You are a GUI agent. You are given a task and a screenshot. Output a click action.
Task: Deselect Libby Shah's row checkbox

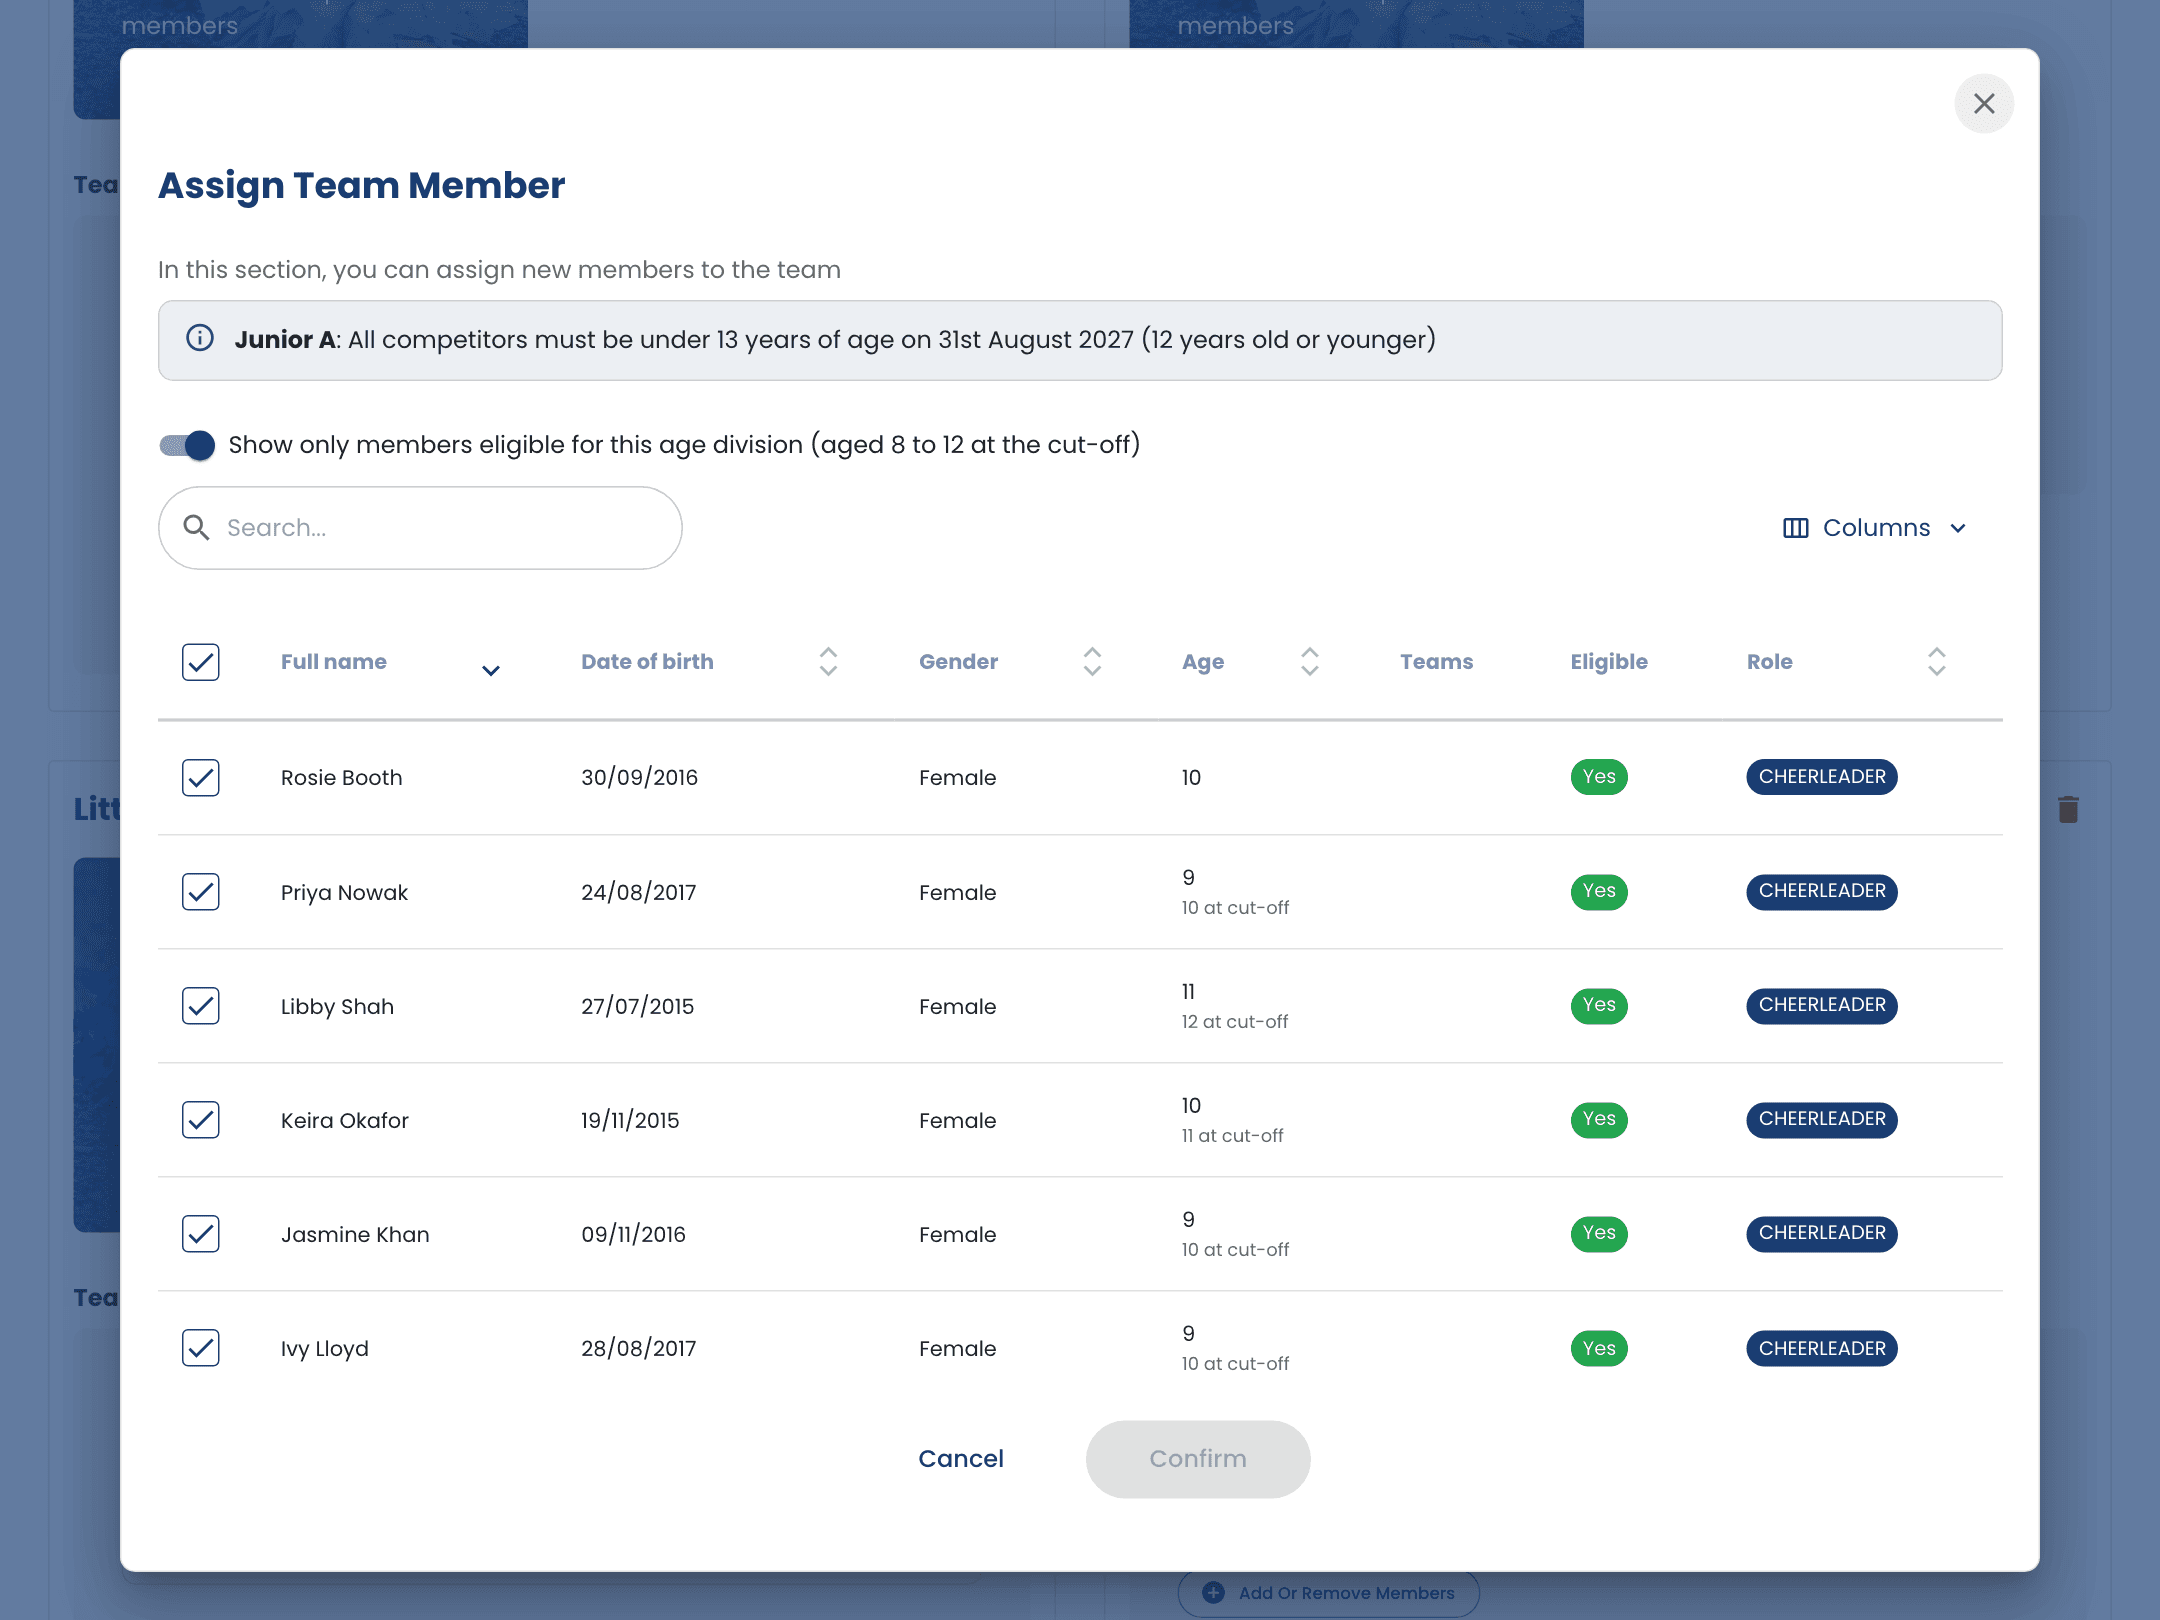[x=201, y=1005]
